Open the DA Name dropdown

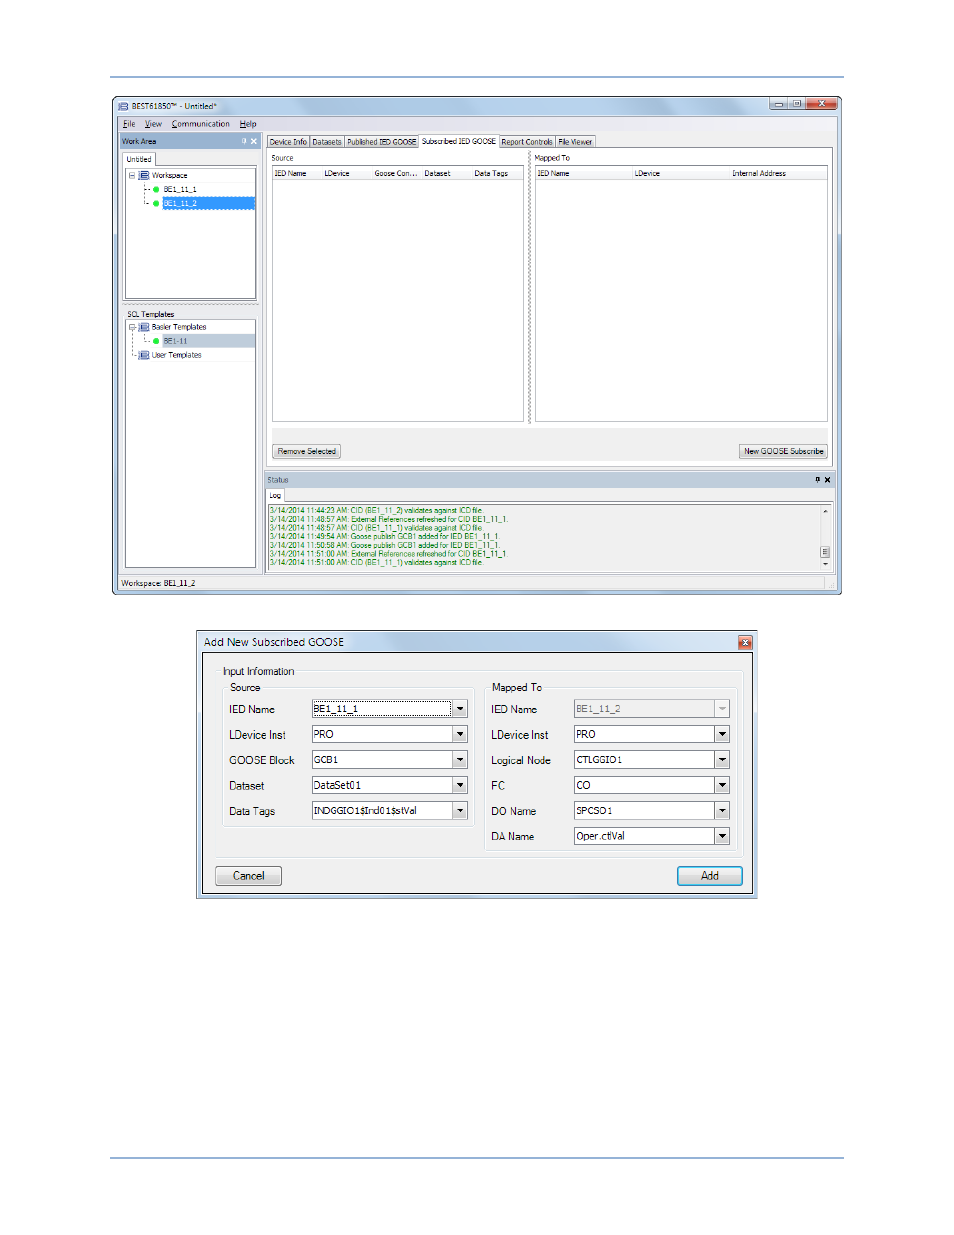722,836
